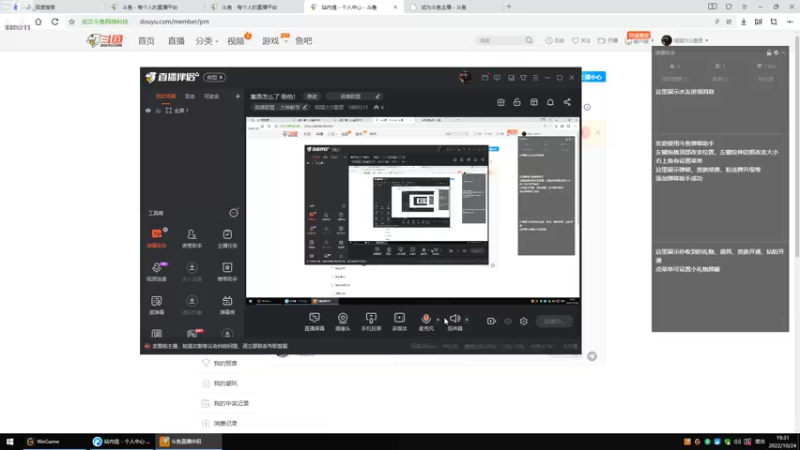800x450 pixels.
Task: Click the shop icon in stream header
Action: [501, 102]
